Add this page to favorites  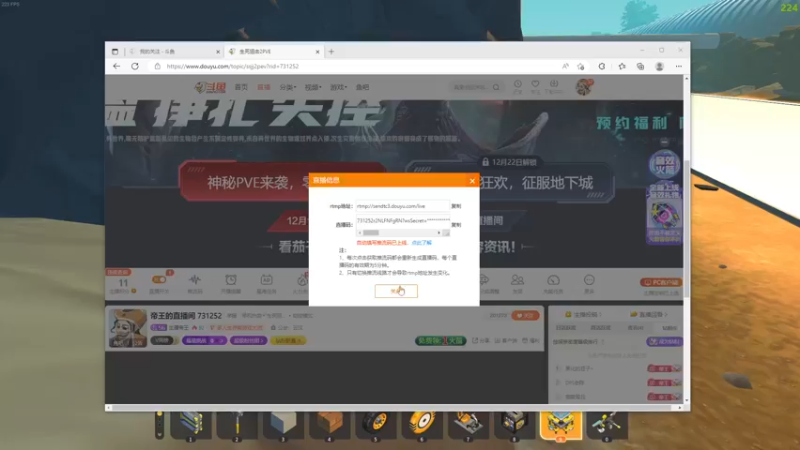coord(581,66)
